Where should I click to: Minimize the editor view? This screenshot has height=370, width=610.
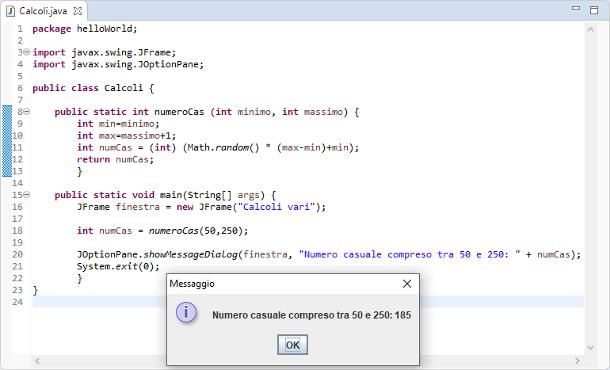coord(576,8)
